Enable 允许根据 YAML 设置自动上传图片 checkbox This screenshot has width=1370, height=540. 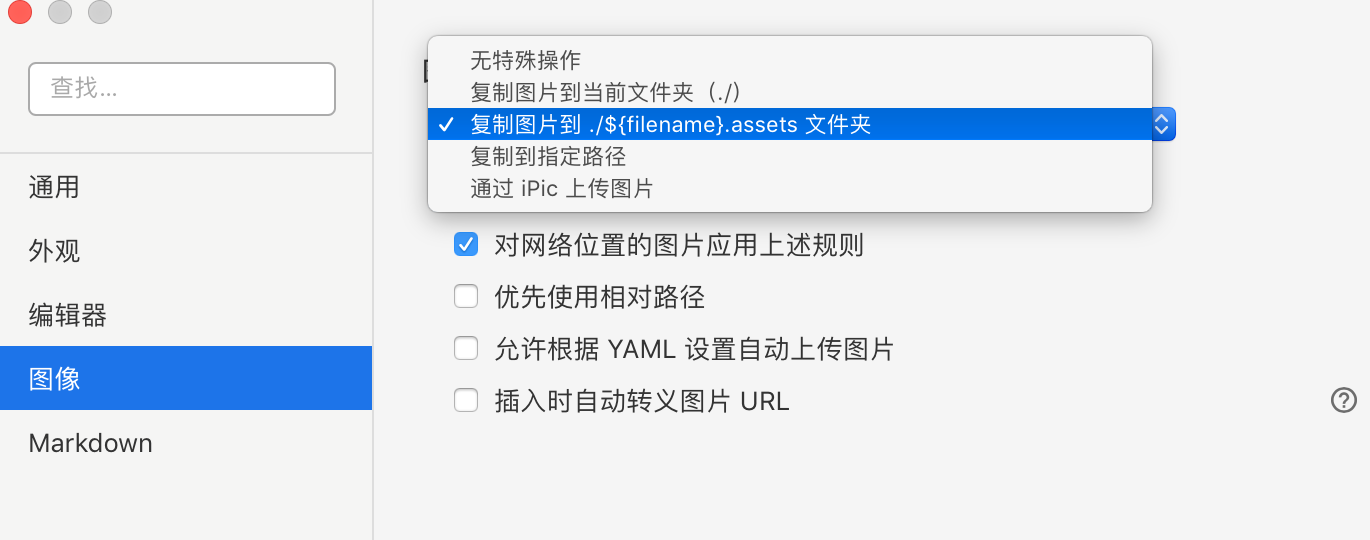pyautogui.click(x=466, y=349)
